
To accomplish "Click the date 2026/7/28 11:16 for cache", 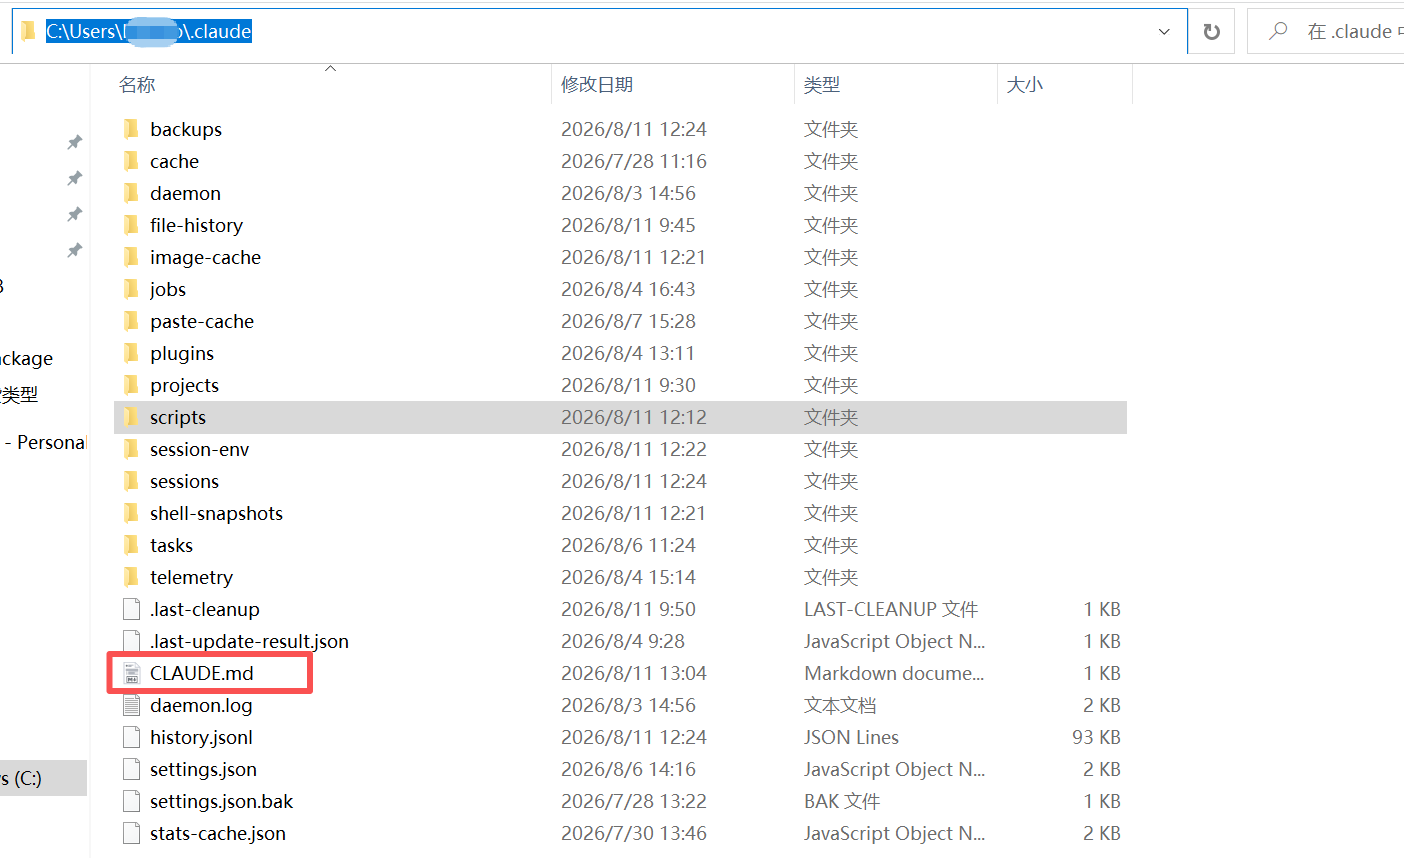I will 634,161.
